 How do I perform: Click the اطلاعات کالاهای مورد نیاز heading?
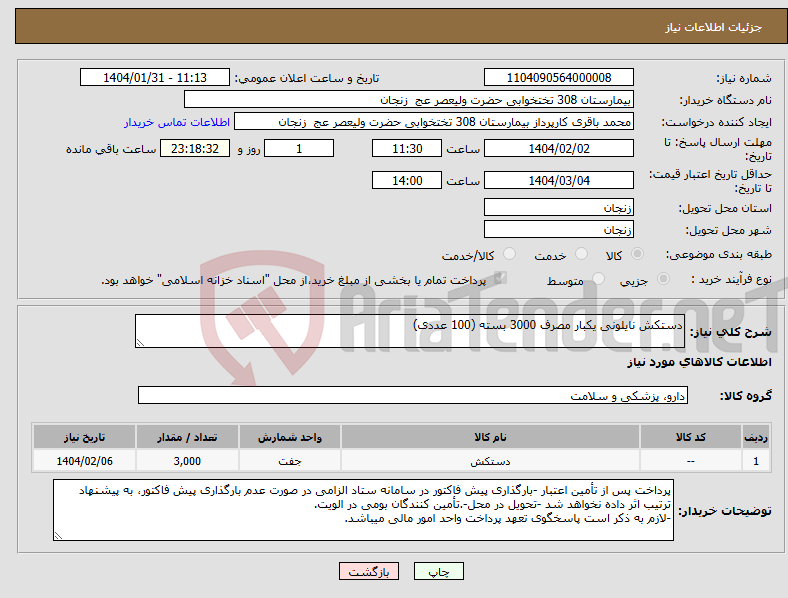pyautogui.click(x=699, y=362)
